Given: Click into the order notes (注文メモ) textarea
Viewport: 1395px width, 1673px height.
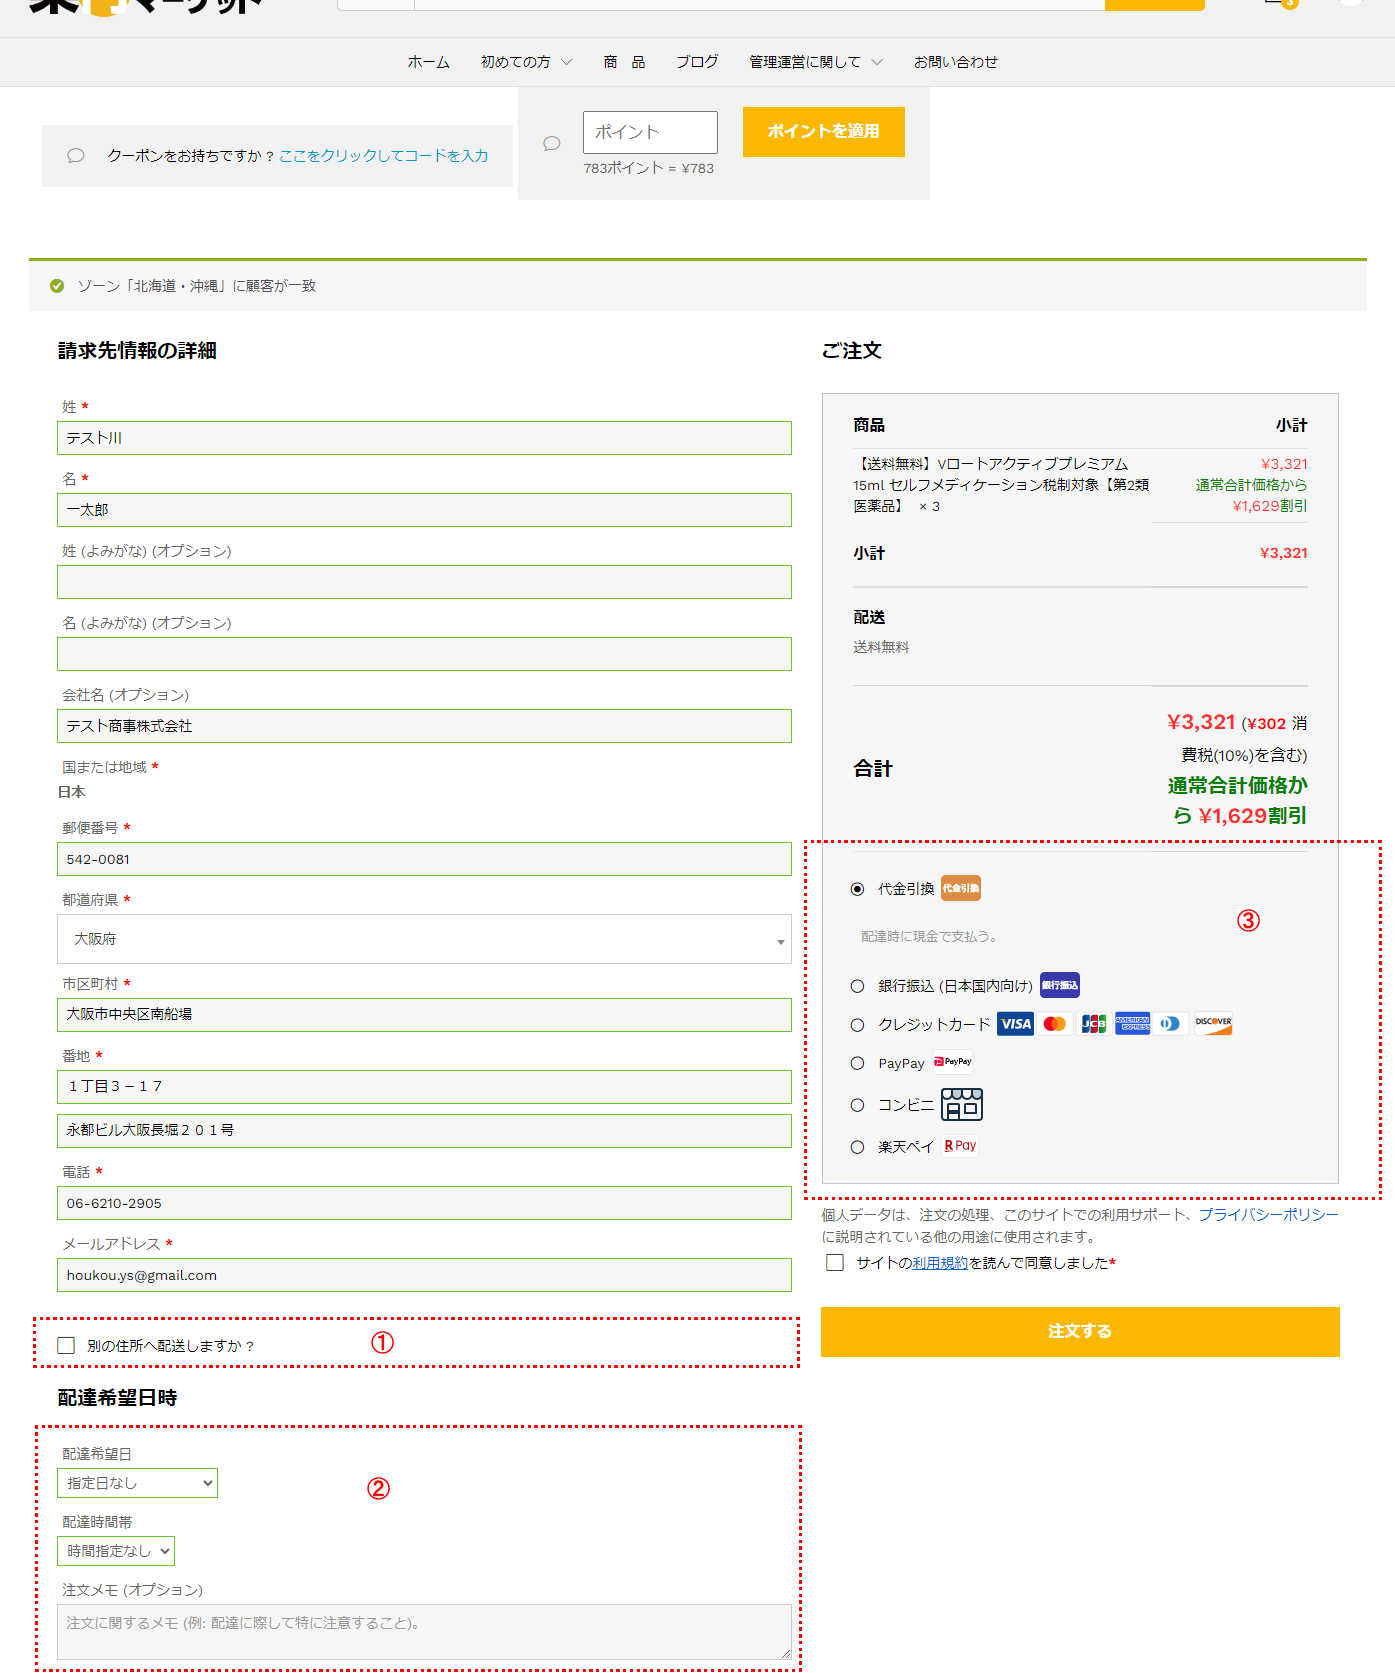Looking at the screenshot, I should click(424, 1633).
